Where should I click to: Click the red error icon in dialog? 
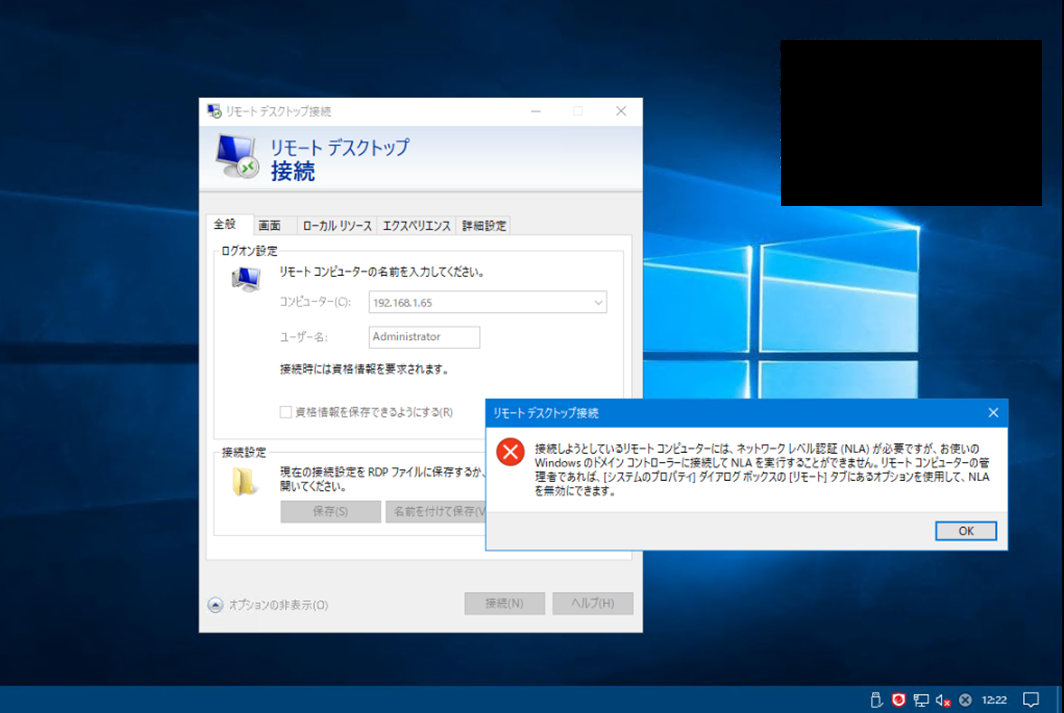click(x=510, y=452)
